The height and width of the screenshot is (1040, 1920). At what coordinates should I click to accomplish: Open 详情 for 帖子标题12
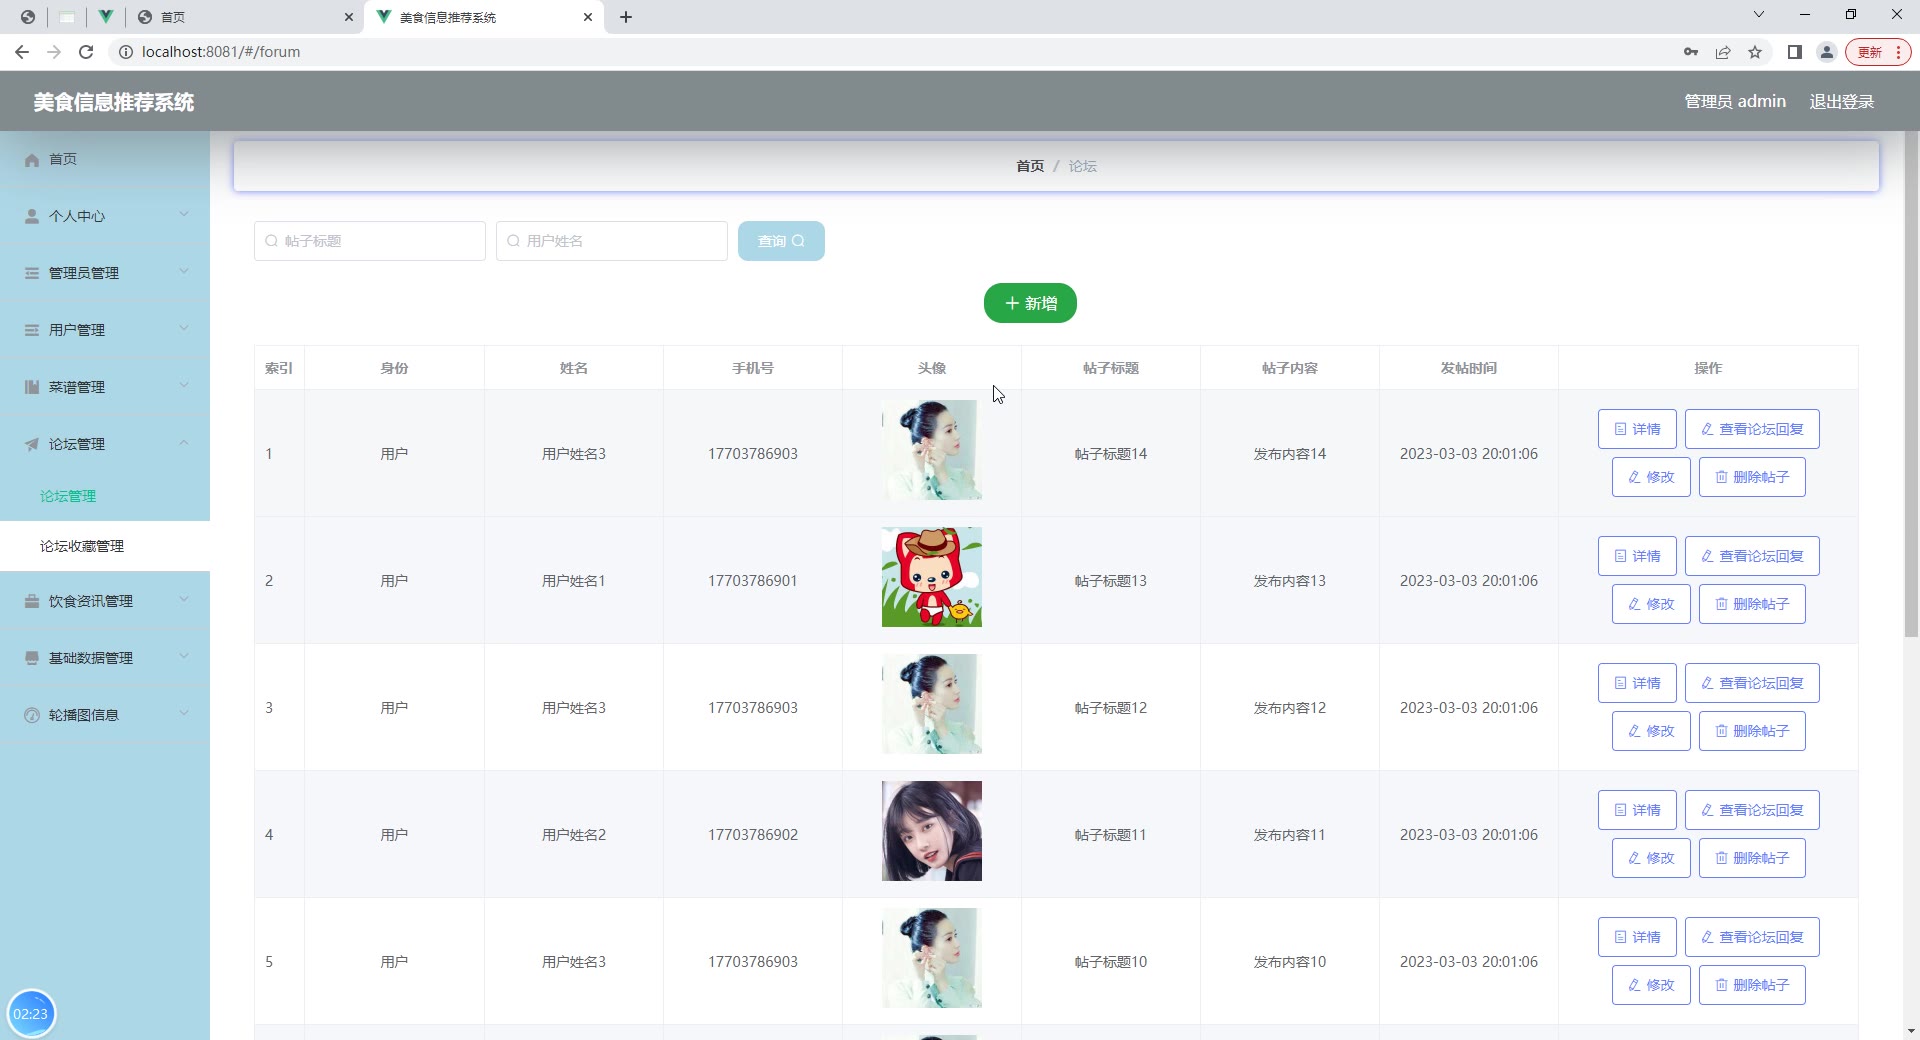coord(1637,683)
